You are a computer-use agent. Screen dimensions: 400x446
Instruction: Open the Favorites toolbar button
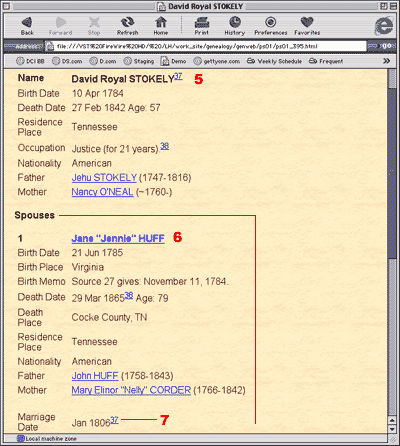pos(307,26)
